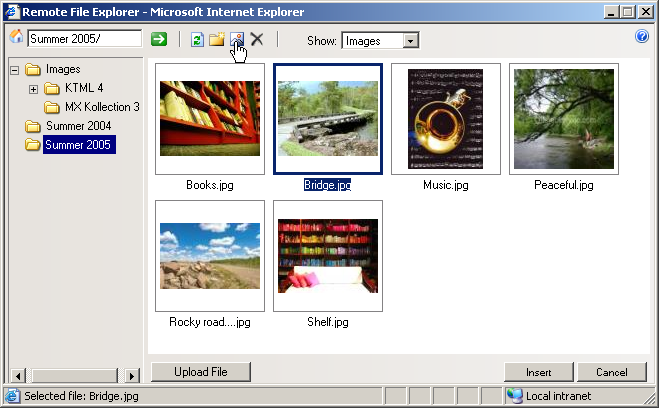Click the image icon in the toolbar
This screenshot has height=408, width=659.
pyautogui.click(x=237, y=39)
